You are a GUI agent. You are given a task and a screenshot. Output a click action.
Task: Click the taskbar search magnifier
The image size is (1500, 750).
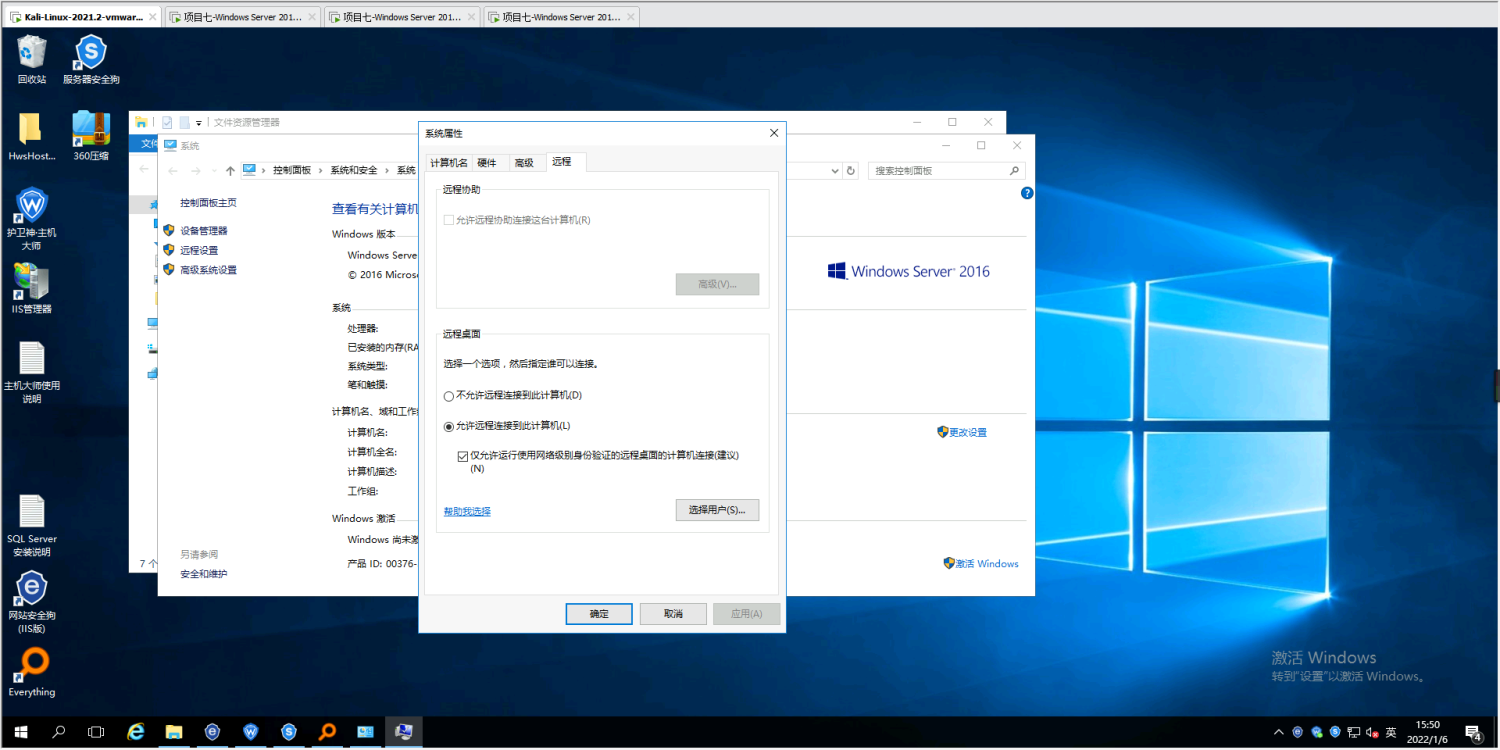coord(58,732)
